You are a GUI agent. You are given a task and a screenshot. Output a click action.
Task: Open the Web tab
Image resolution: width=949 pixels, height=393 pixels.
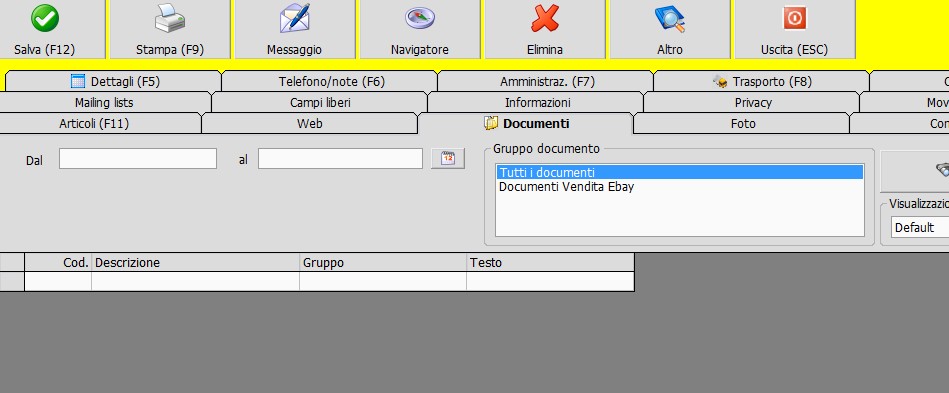(x=310, y=124)
